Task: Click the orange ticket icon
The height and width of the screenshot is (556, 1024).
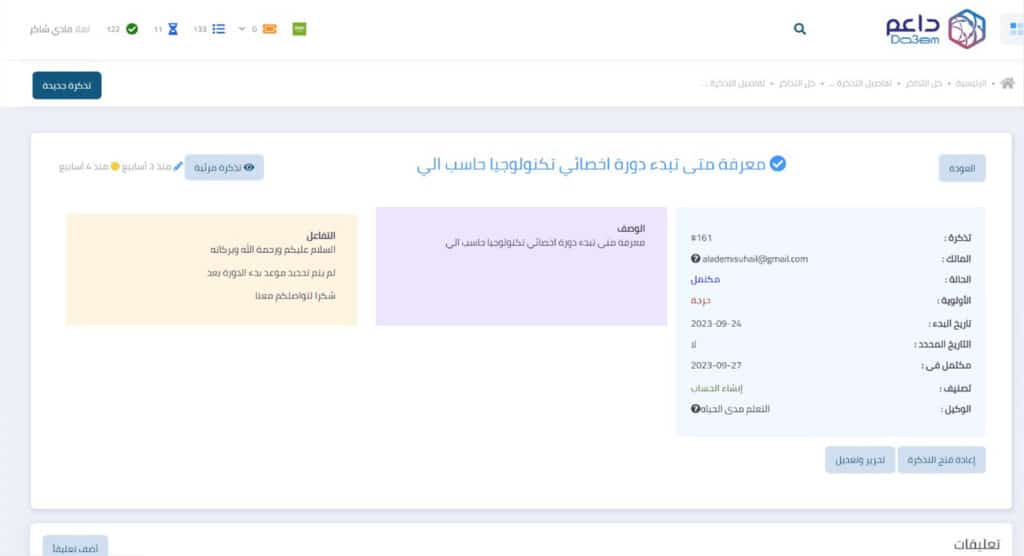Action: 269,29
